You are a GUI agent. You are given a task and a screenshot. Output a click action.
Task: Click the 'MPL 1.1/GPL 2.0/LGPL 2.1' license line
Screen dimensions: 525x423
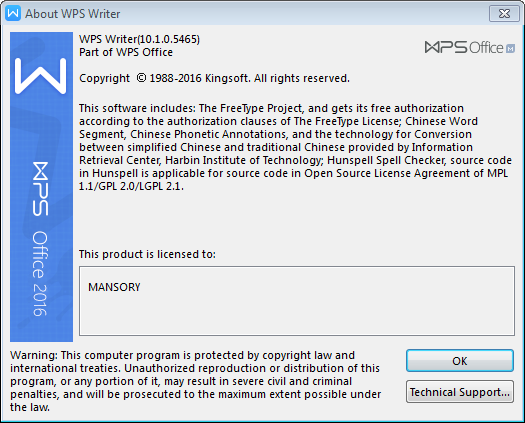coord(131,186)
